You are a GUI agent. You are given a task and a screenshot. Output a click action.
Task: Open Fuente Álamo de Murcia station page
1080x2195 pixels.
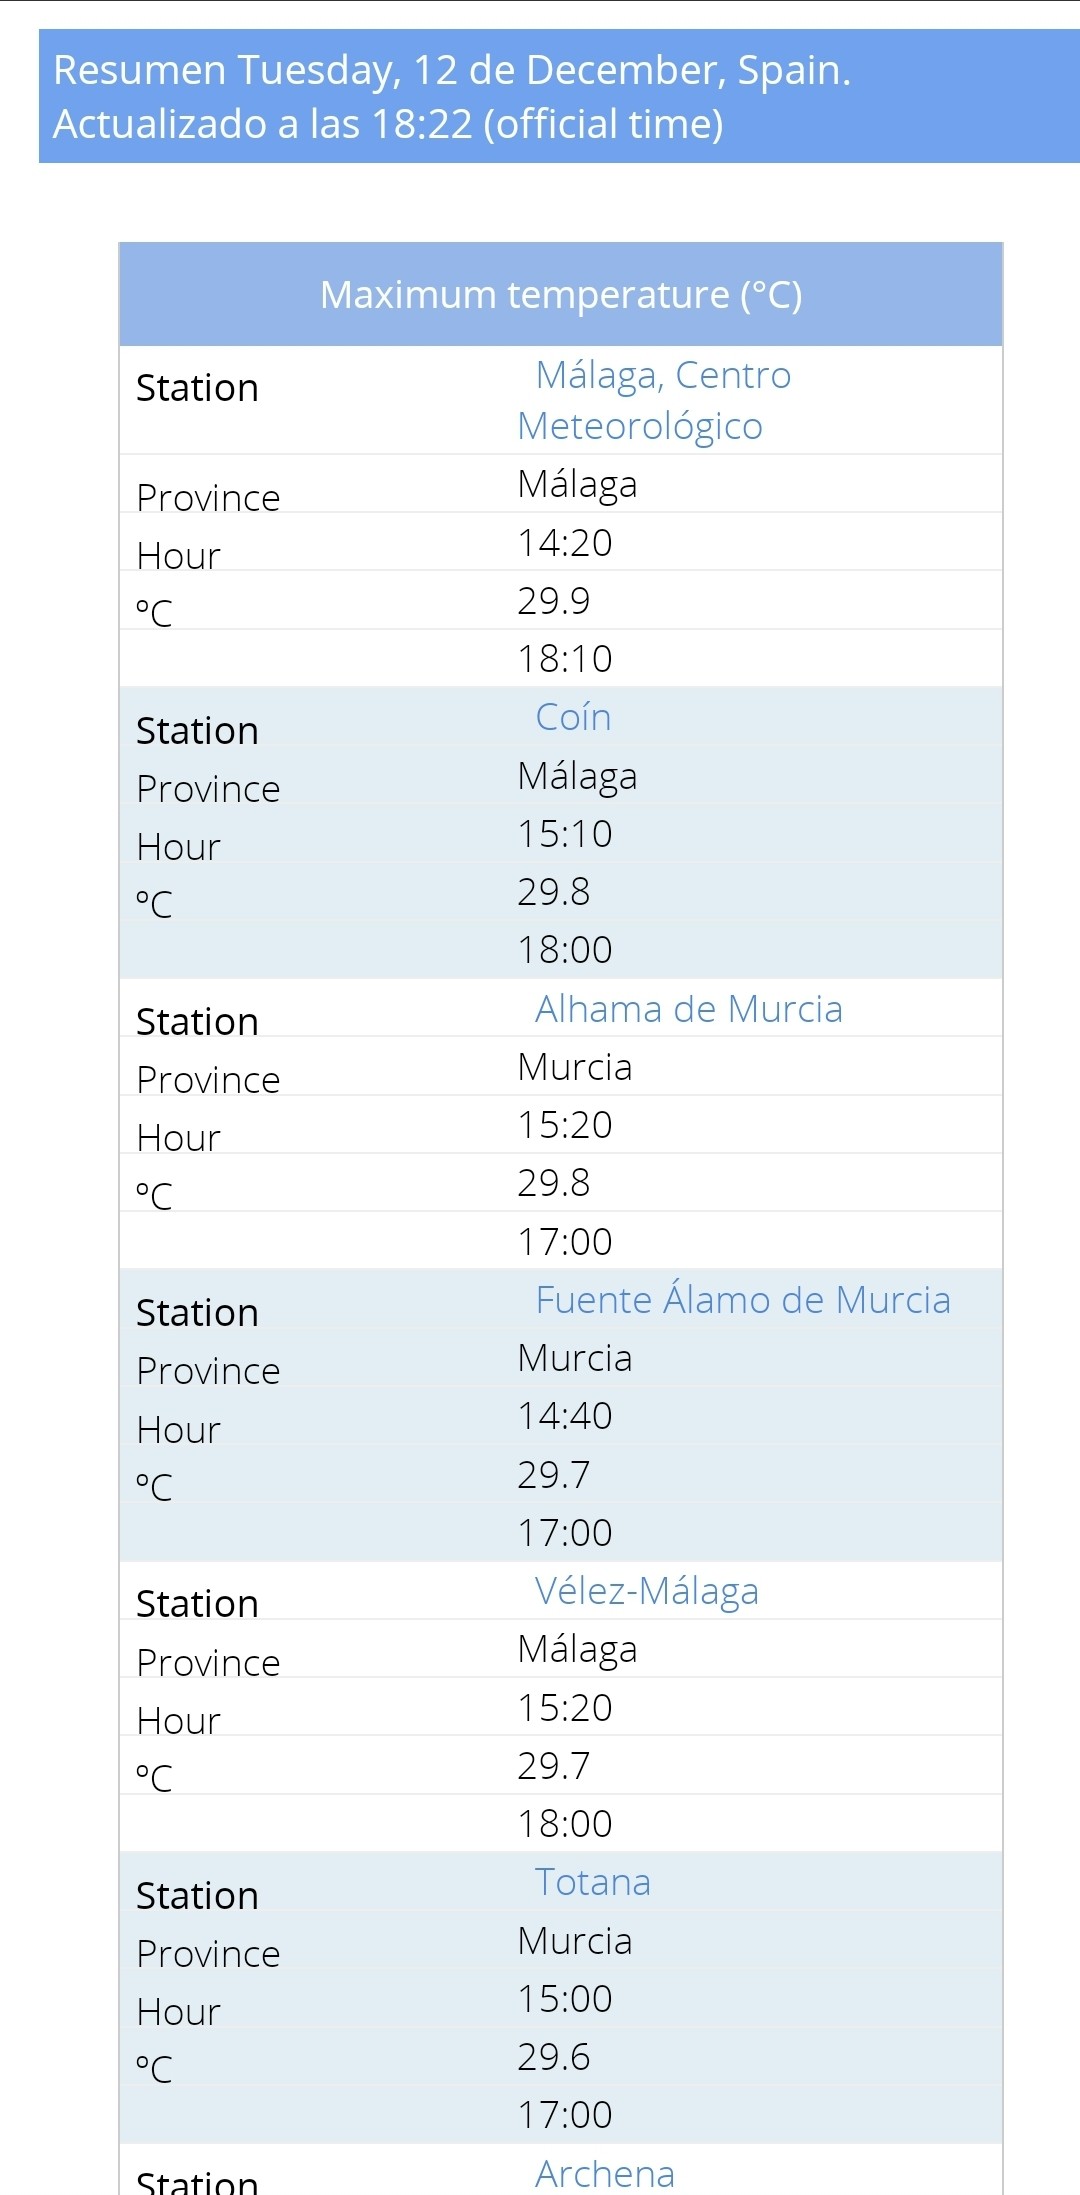(742, 1300)
